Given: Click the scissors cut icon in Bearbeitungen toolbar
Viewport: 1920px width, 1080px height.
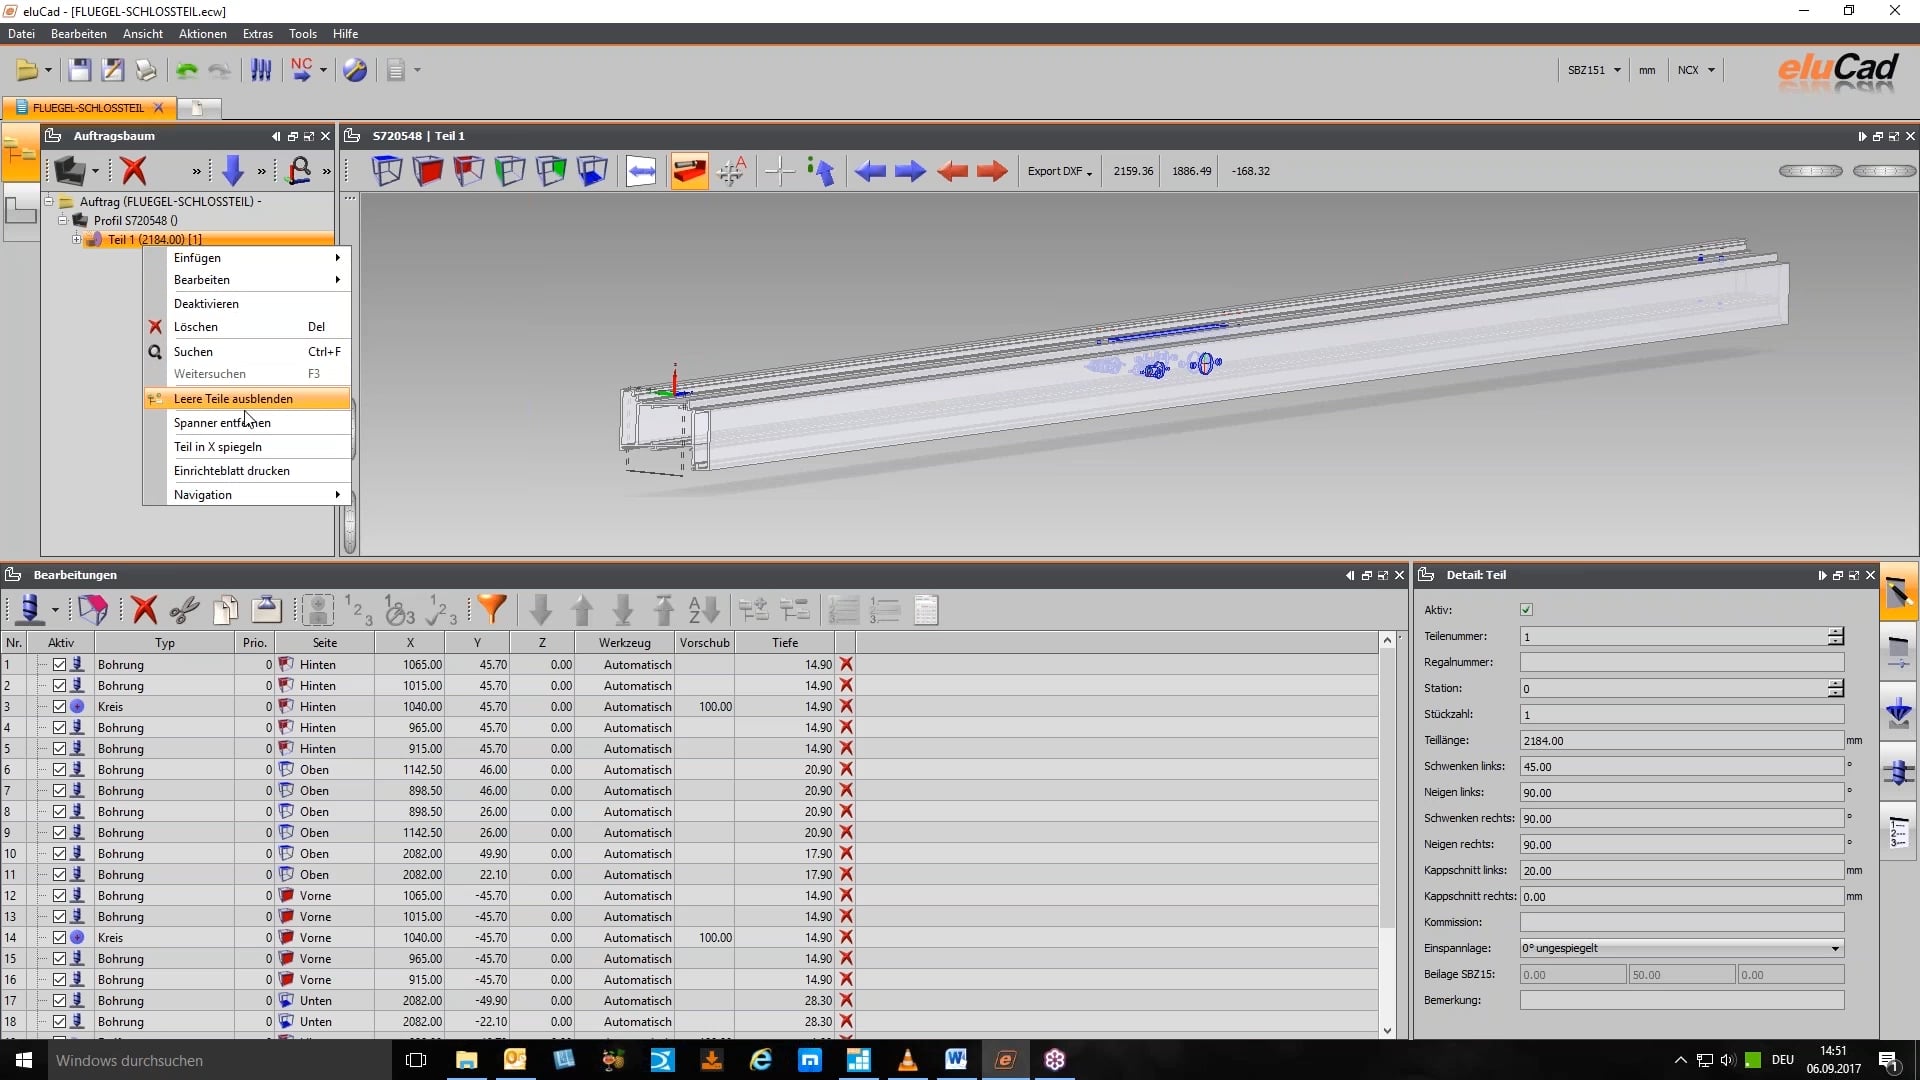Looking at the screenshot, I should coord(184,609).
